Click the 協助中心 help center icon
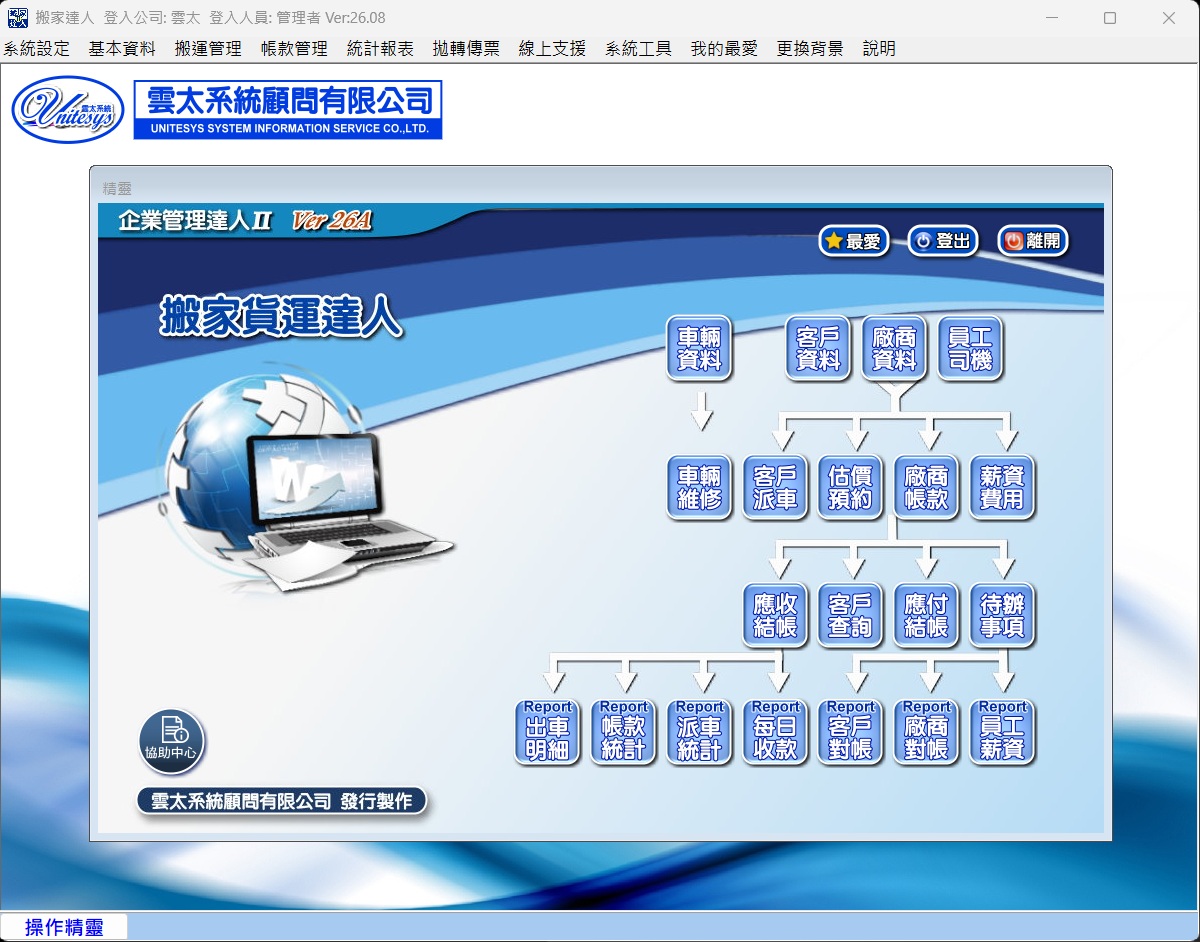The height and width of the screenshot is (942, 1200). [x=172, y=741]
